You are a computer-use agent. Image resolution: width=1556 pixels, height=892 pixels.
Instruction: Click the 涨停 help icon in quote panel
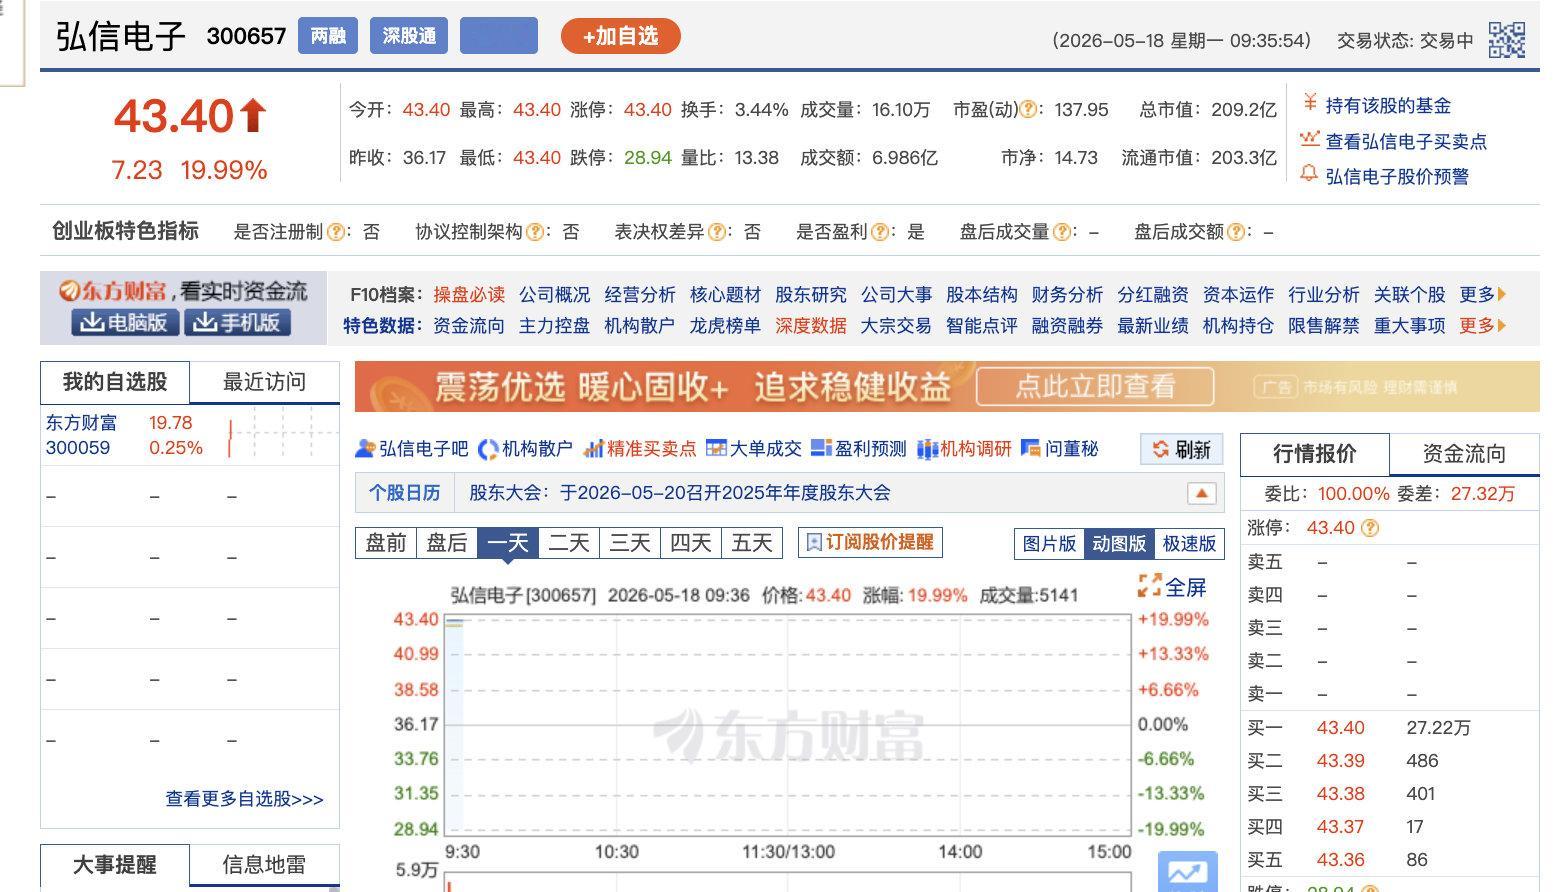pyautogui.click(x=1370, y=528)
